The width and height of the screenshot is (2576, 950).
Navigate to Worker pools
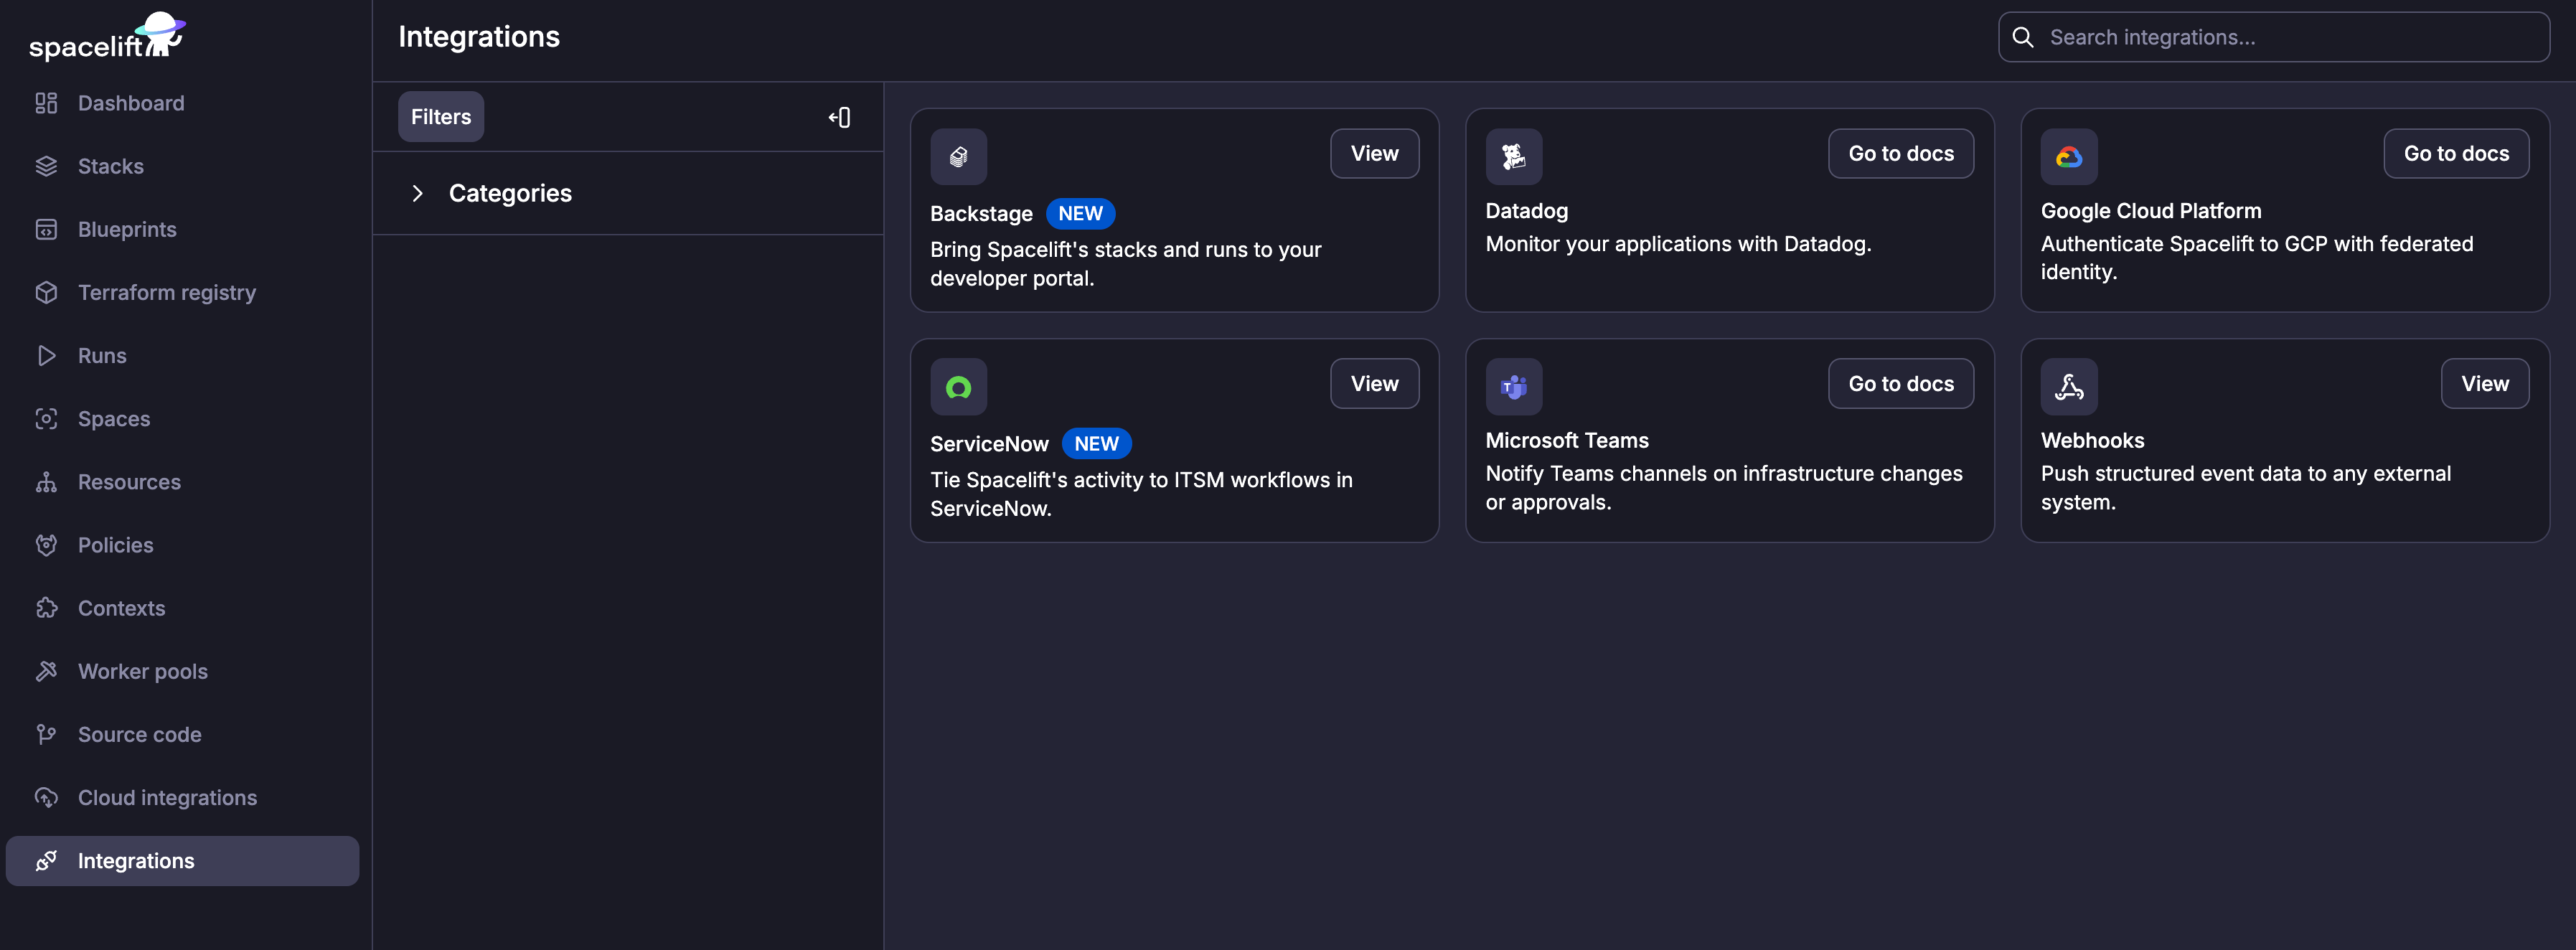coord(142,671)
